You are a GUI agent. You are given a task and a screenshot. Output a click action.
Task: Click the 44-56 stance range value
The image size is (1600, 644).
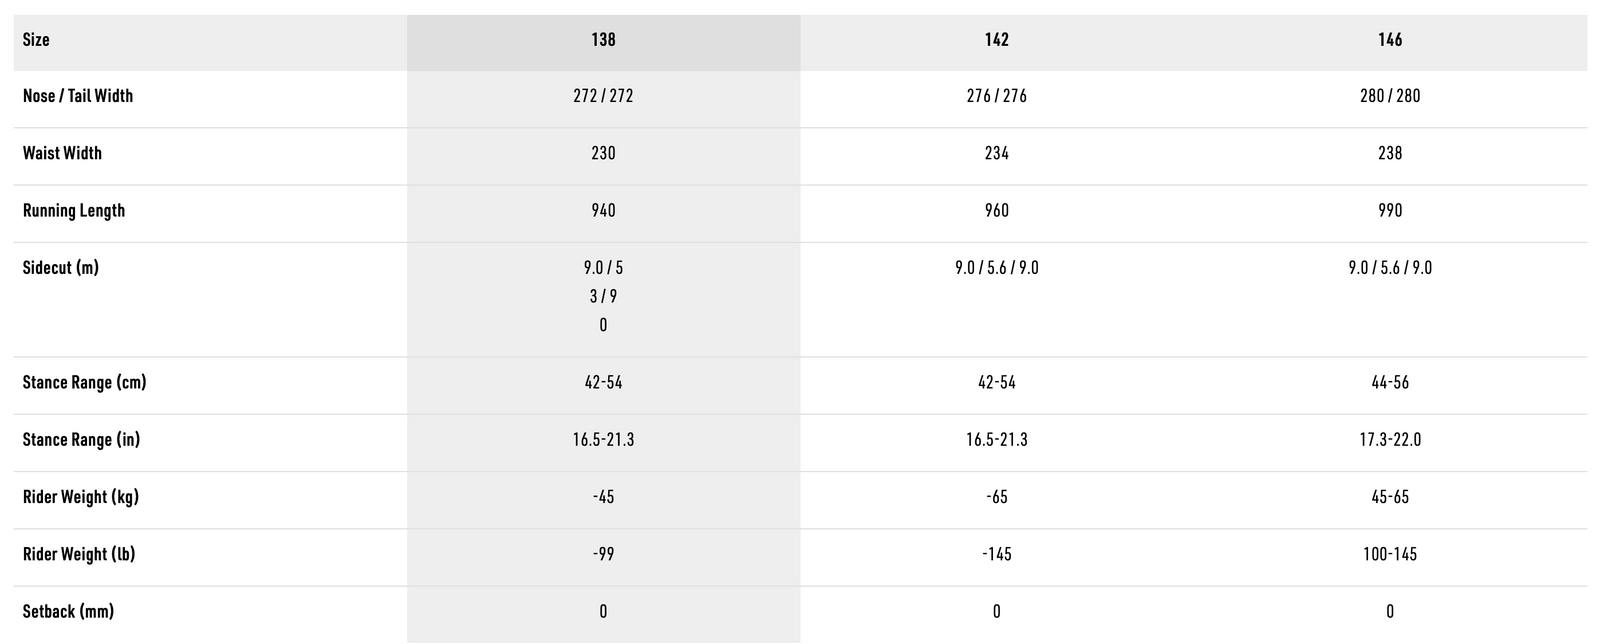point(1390,383)
